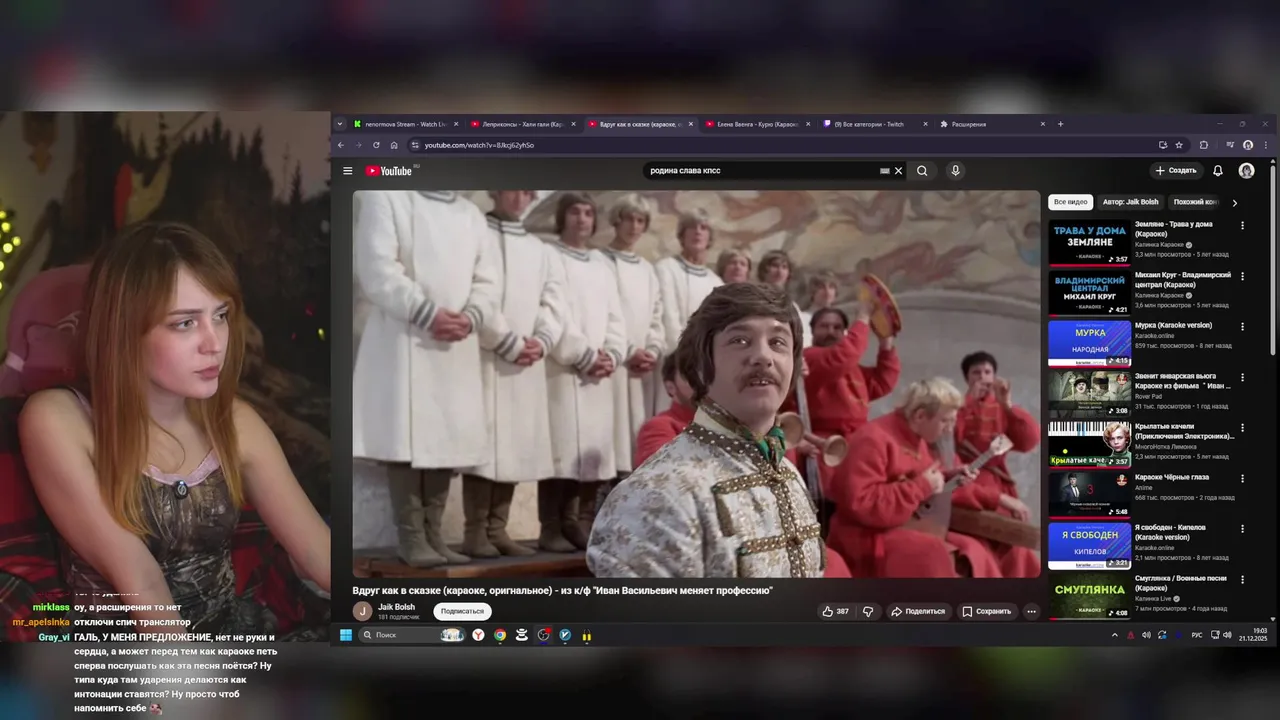Viewport: 1280px width, 720px height.
Task: Open the clock showing 19:03 21.12.2025
Action: click(1252, 635)
